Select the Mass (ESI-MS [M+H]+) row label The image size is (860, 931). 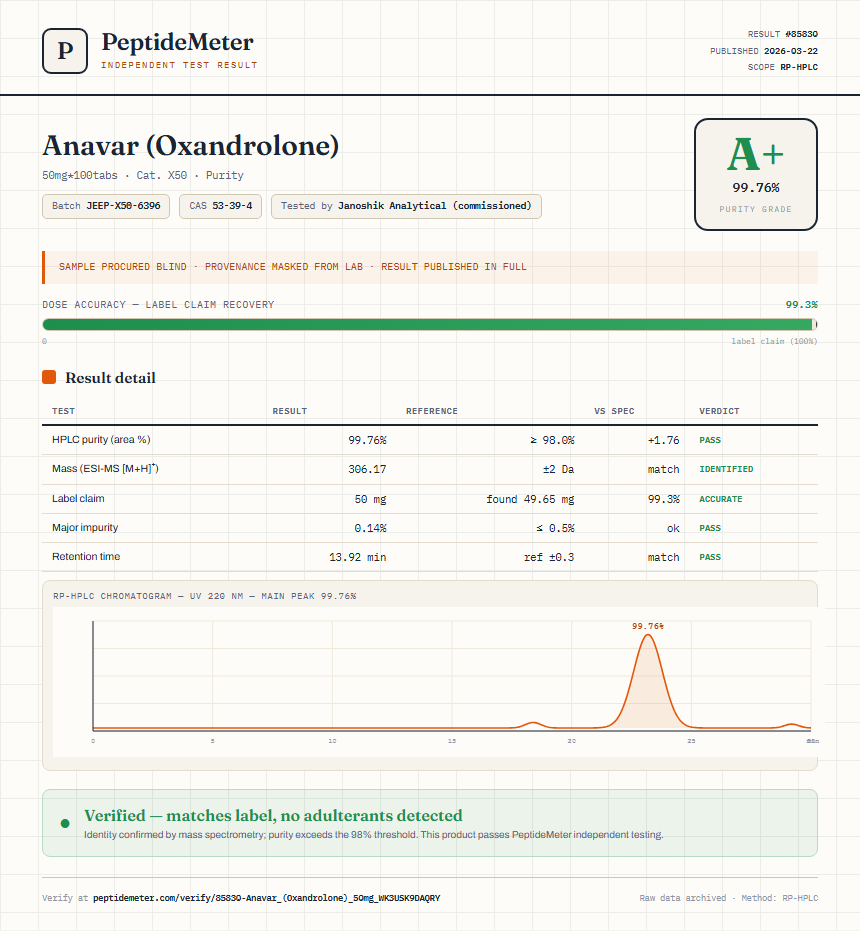[x=105, y=468]
